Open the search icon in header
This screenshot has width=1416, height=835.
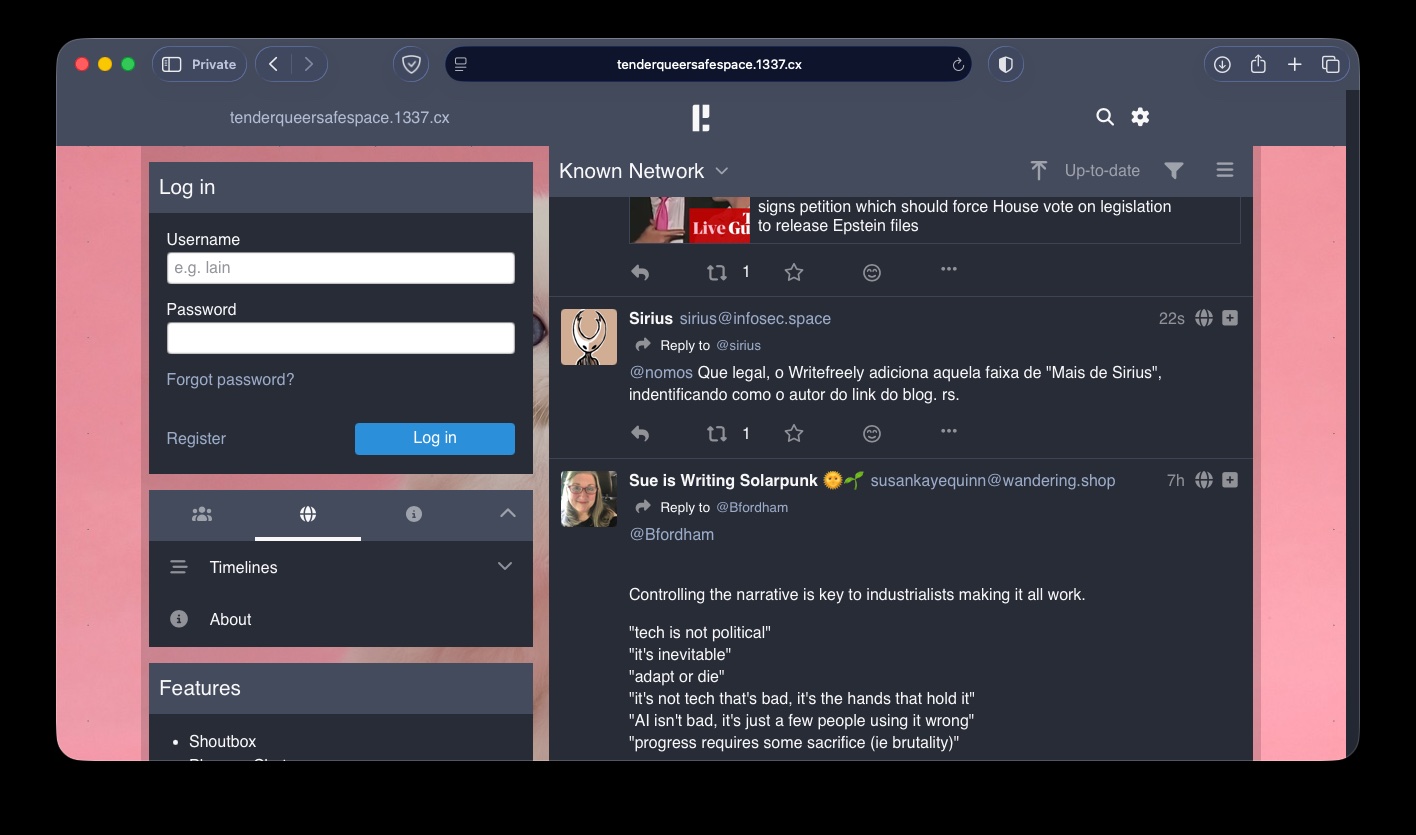click(1105, 117)
